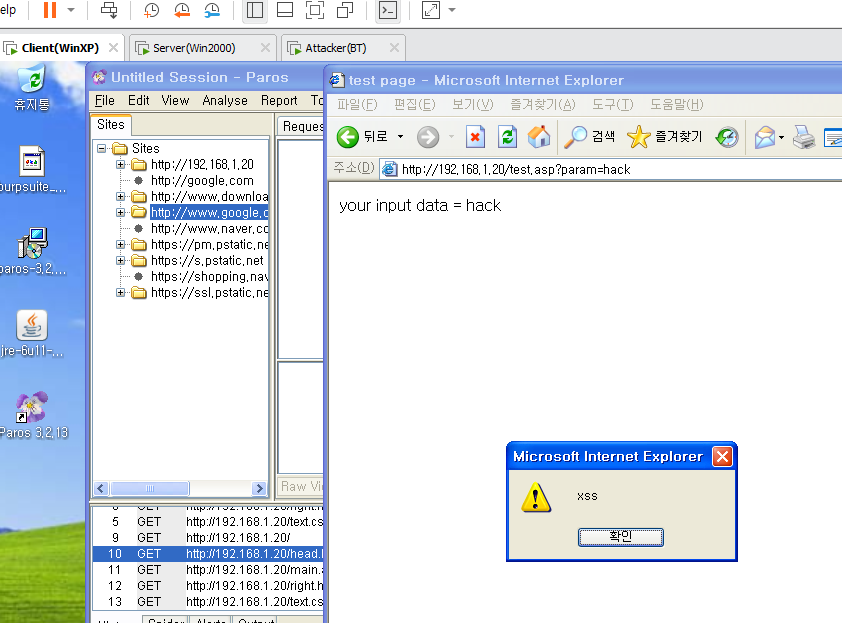The image size is (842, 623).
Task: Open the Paros Report menu
Action: [x=279, y=101]
